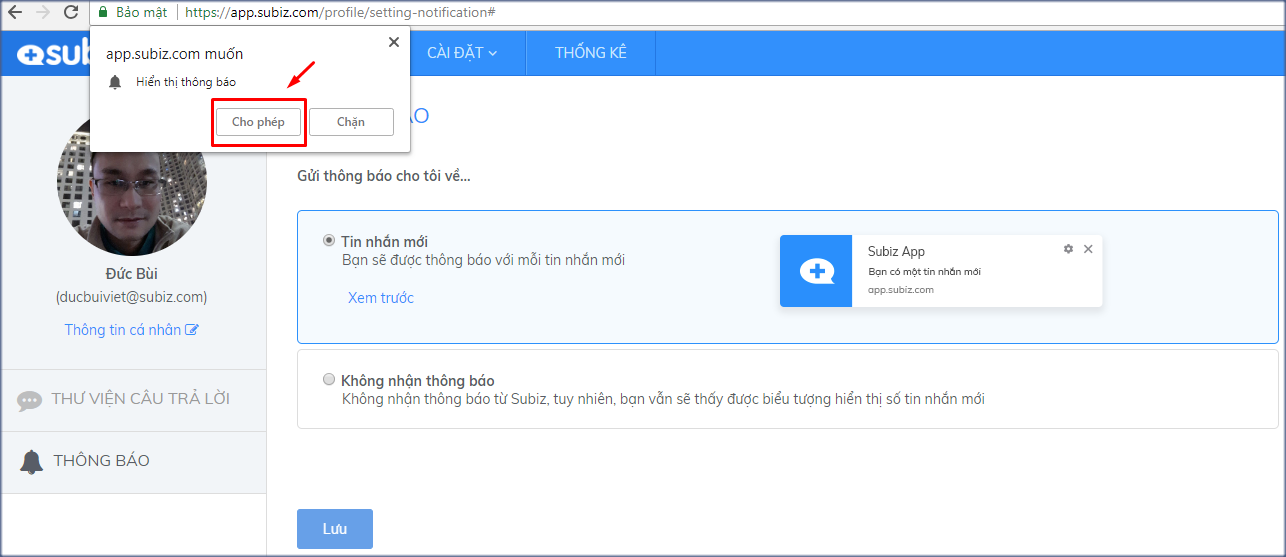The height and width of the screenshot is (557, 1286).
Task: Select the Tin nhắn mới radio option
Action: coord(329,240)
